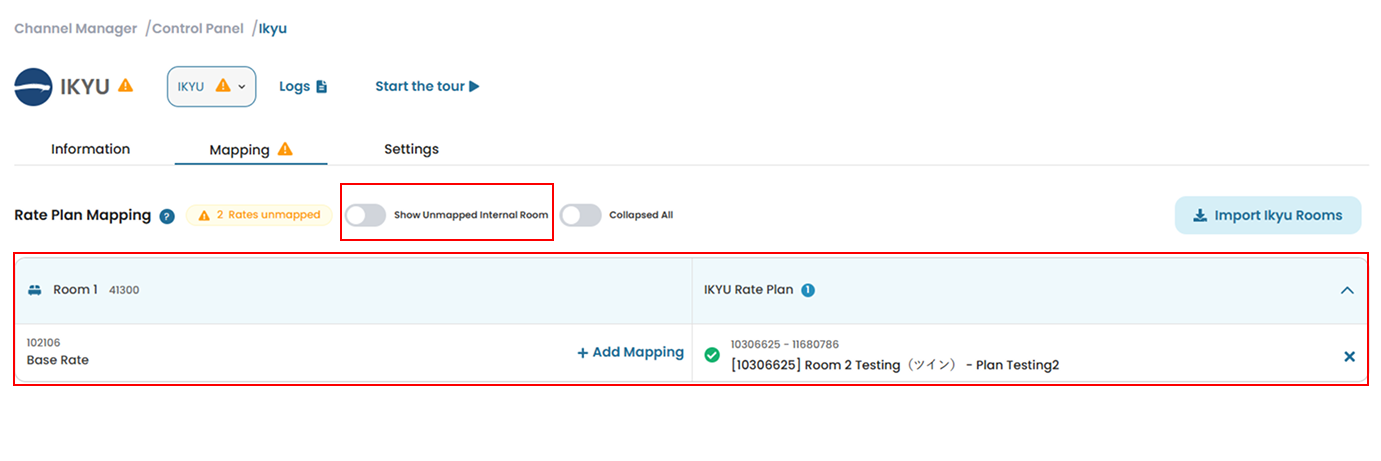The height and width of the screenshot is (461, 1381).
Task: Go to Control Panel breadcrumb
Action: pyautogui.click(x=198, y=28)
